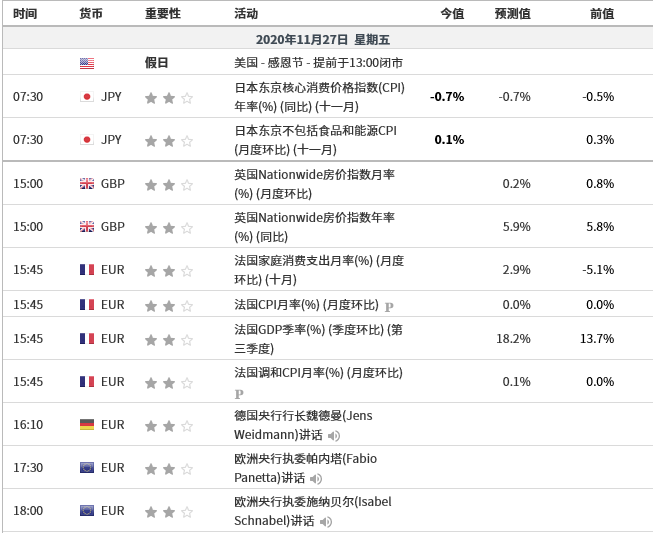This screenshot has width=653, height=533.
Task: Select the 重要性 column header
Action: pyautogui.click(x=163, y=14)
